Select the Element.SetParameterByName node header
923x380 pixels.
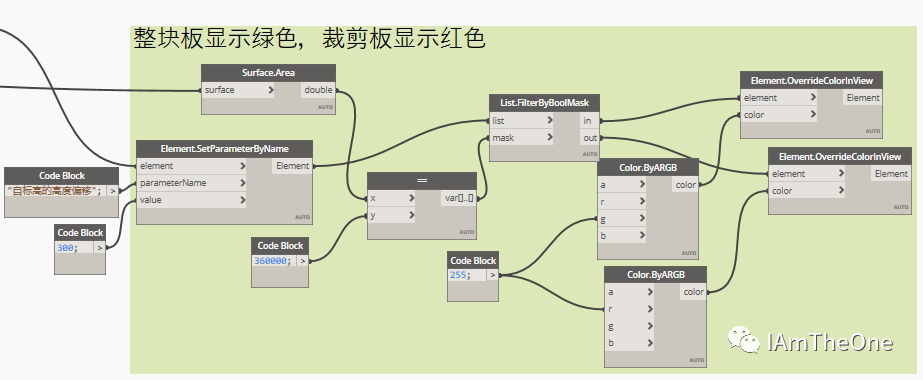point(224,148)
